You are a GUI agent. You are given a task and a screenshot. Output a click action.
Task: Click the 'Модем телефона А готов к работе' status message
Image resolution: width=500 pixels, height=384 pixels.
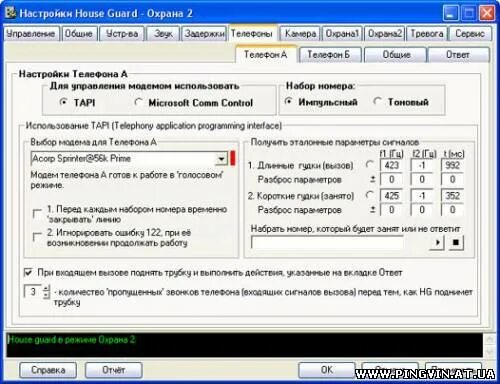pos(127,180)
